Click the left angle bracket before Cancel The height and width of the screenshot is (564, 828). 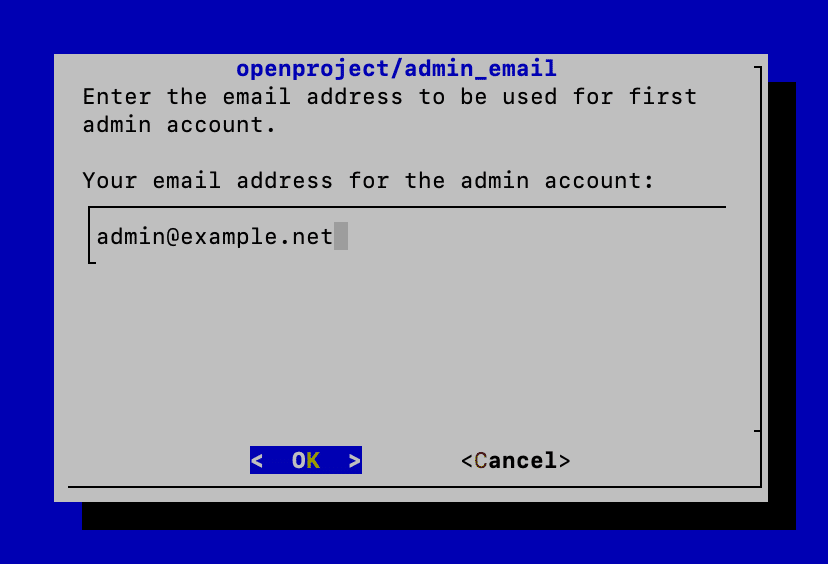[x=467, y=461]
